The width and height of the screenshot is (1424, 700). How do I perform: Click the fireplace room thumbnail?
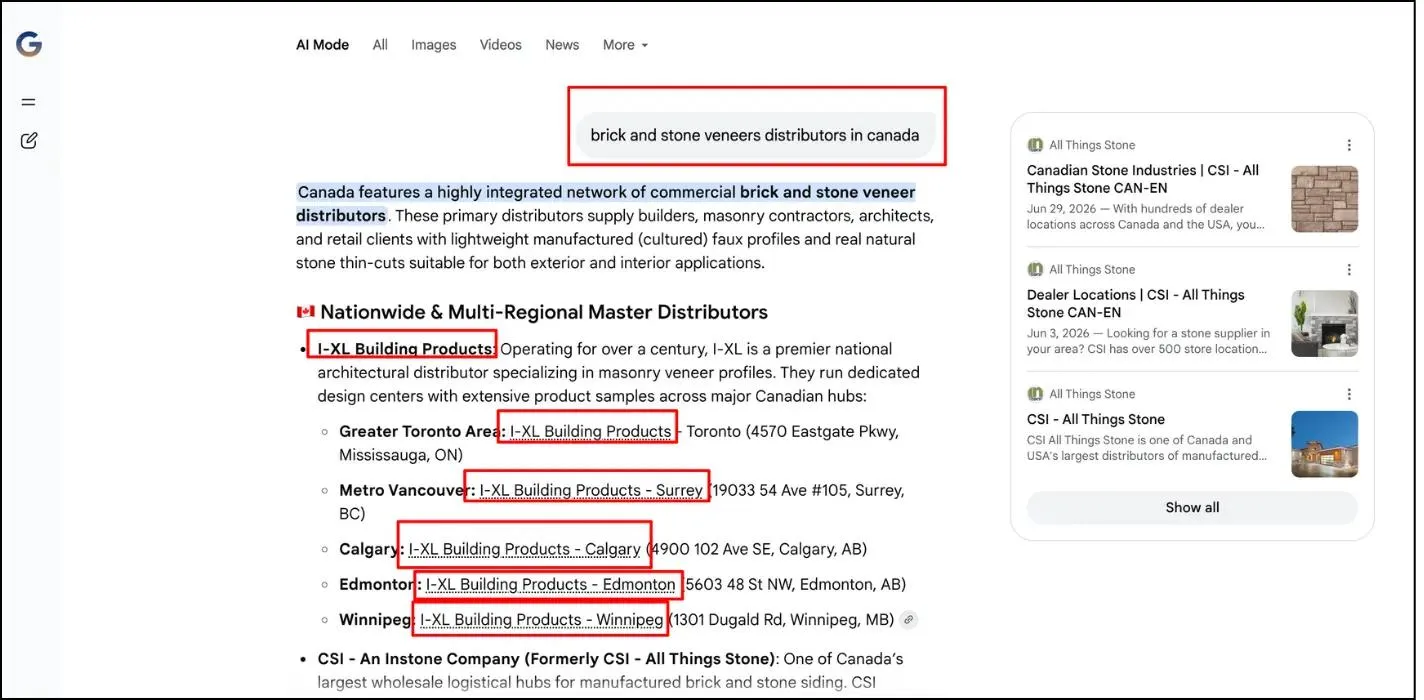pos(1325,324)
